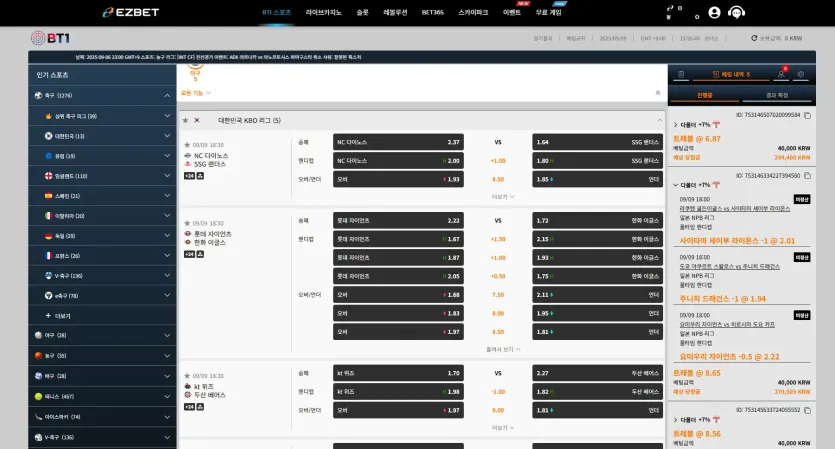Bet SSG 랜더스 win at 1.64
Screen dimensions: 835x449
pos(597,142)
